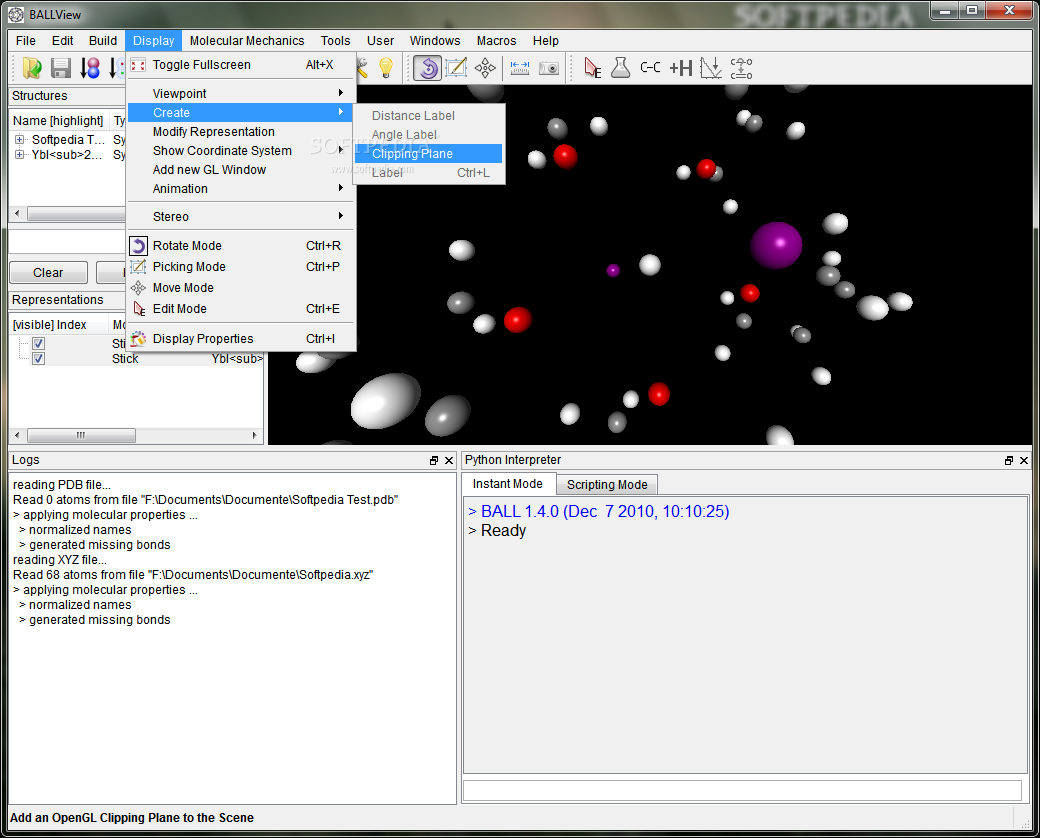Click the Python interpreter command input field

point(742,790)
